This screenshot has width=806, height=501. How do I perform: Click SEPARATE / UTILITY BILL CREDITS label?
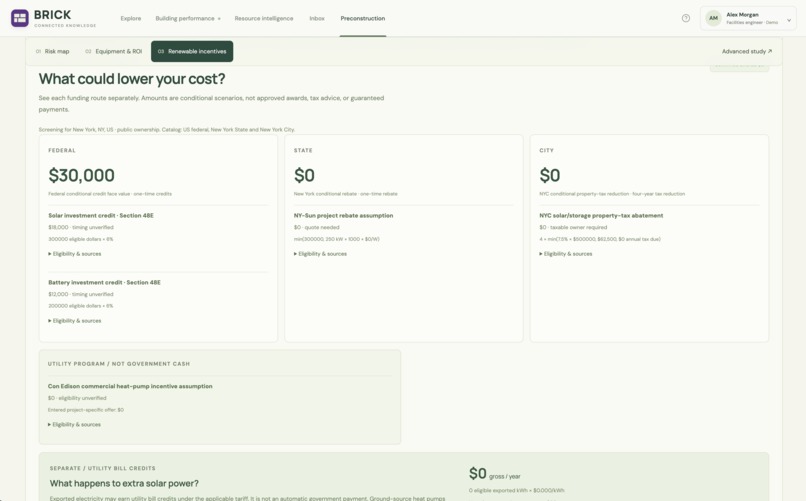click(x=102, y=469)
